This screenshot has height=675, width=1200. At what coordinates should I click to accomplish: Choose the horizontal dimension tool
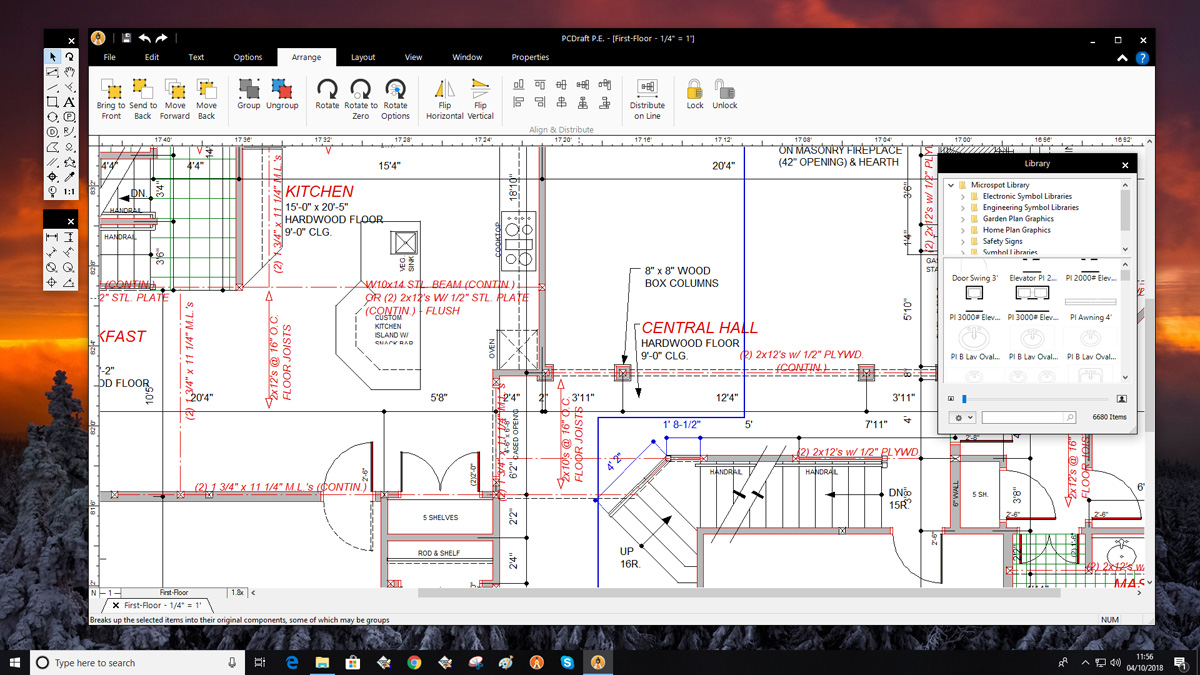click(52, 238)
